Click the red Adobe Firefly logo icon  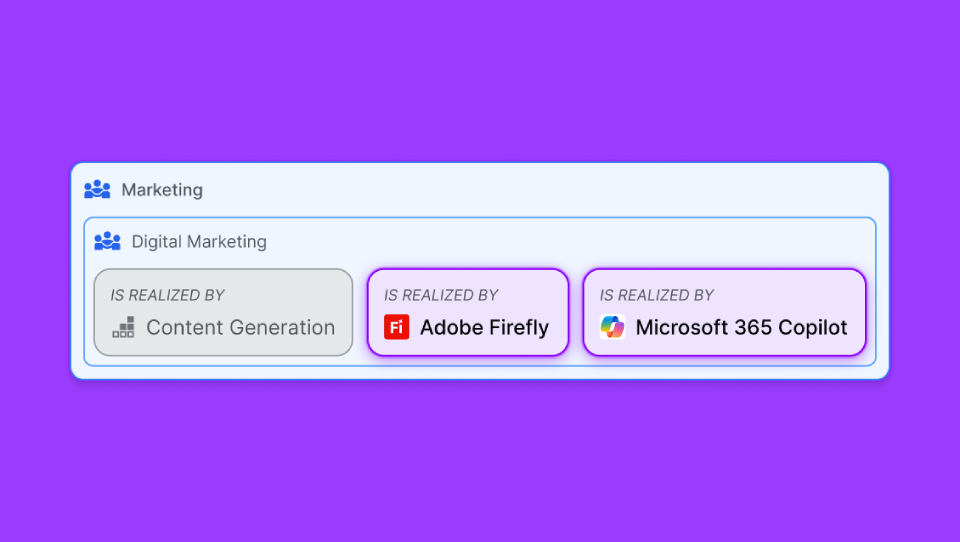click(x=396, y=327)
